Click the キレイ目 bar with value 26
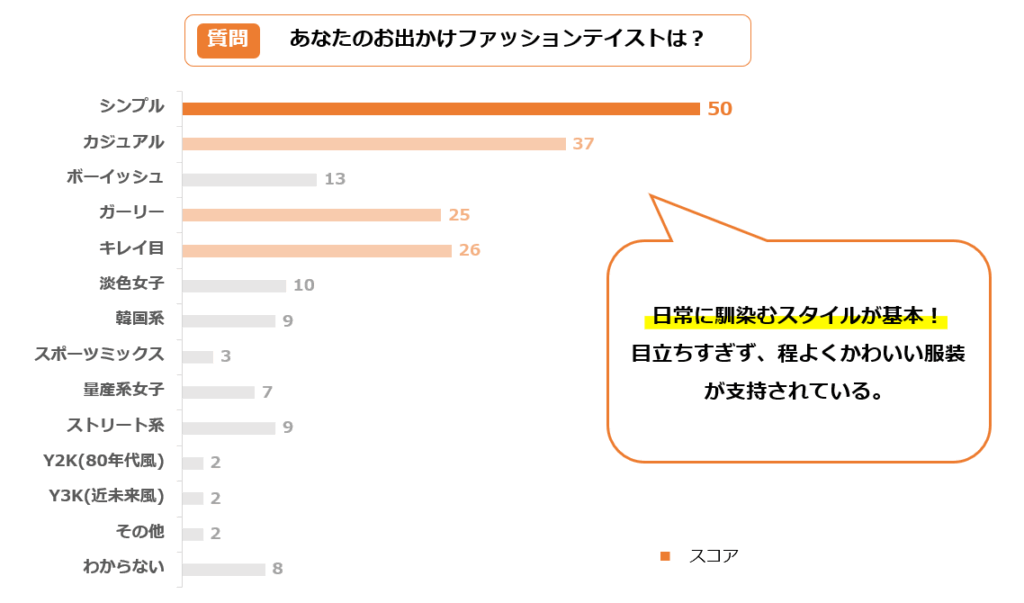This screenshot has width=1024, height=603. coord(316,250)
